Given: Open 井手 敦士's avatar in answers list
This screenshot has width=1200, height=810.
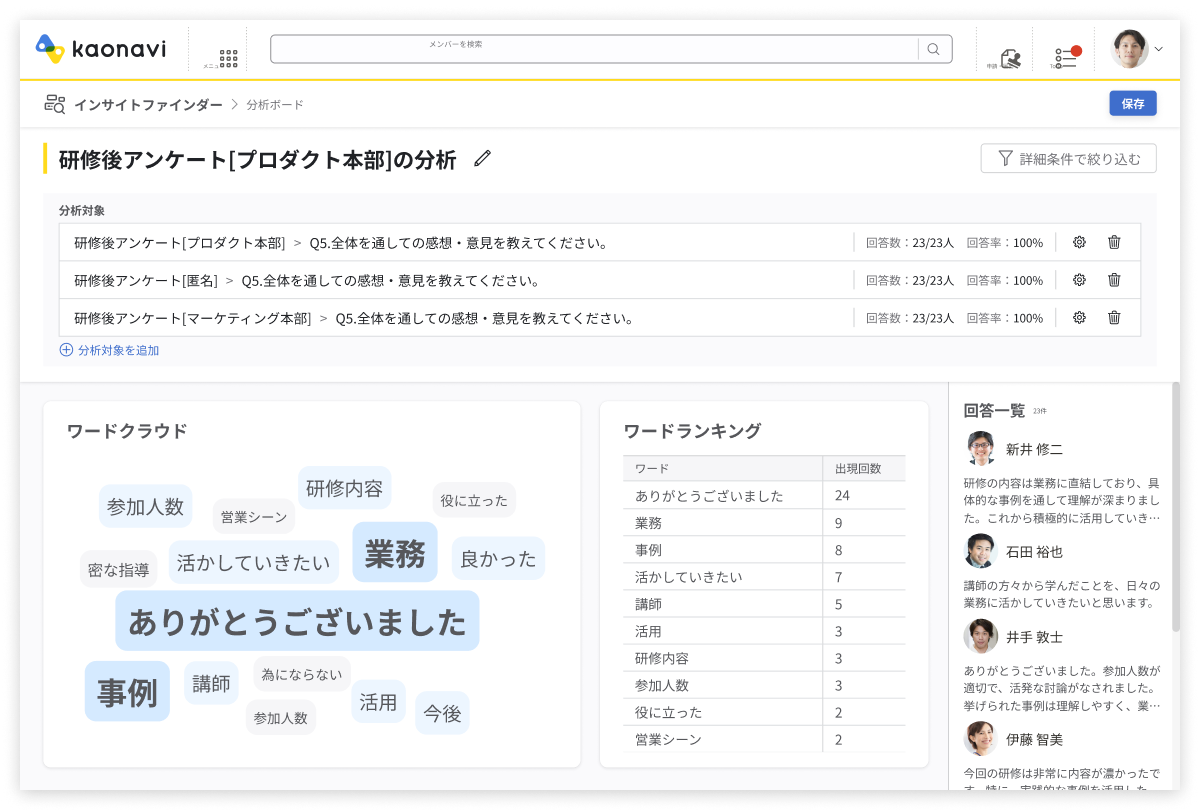Looking at the screenshot, I should 981,636.
